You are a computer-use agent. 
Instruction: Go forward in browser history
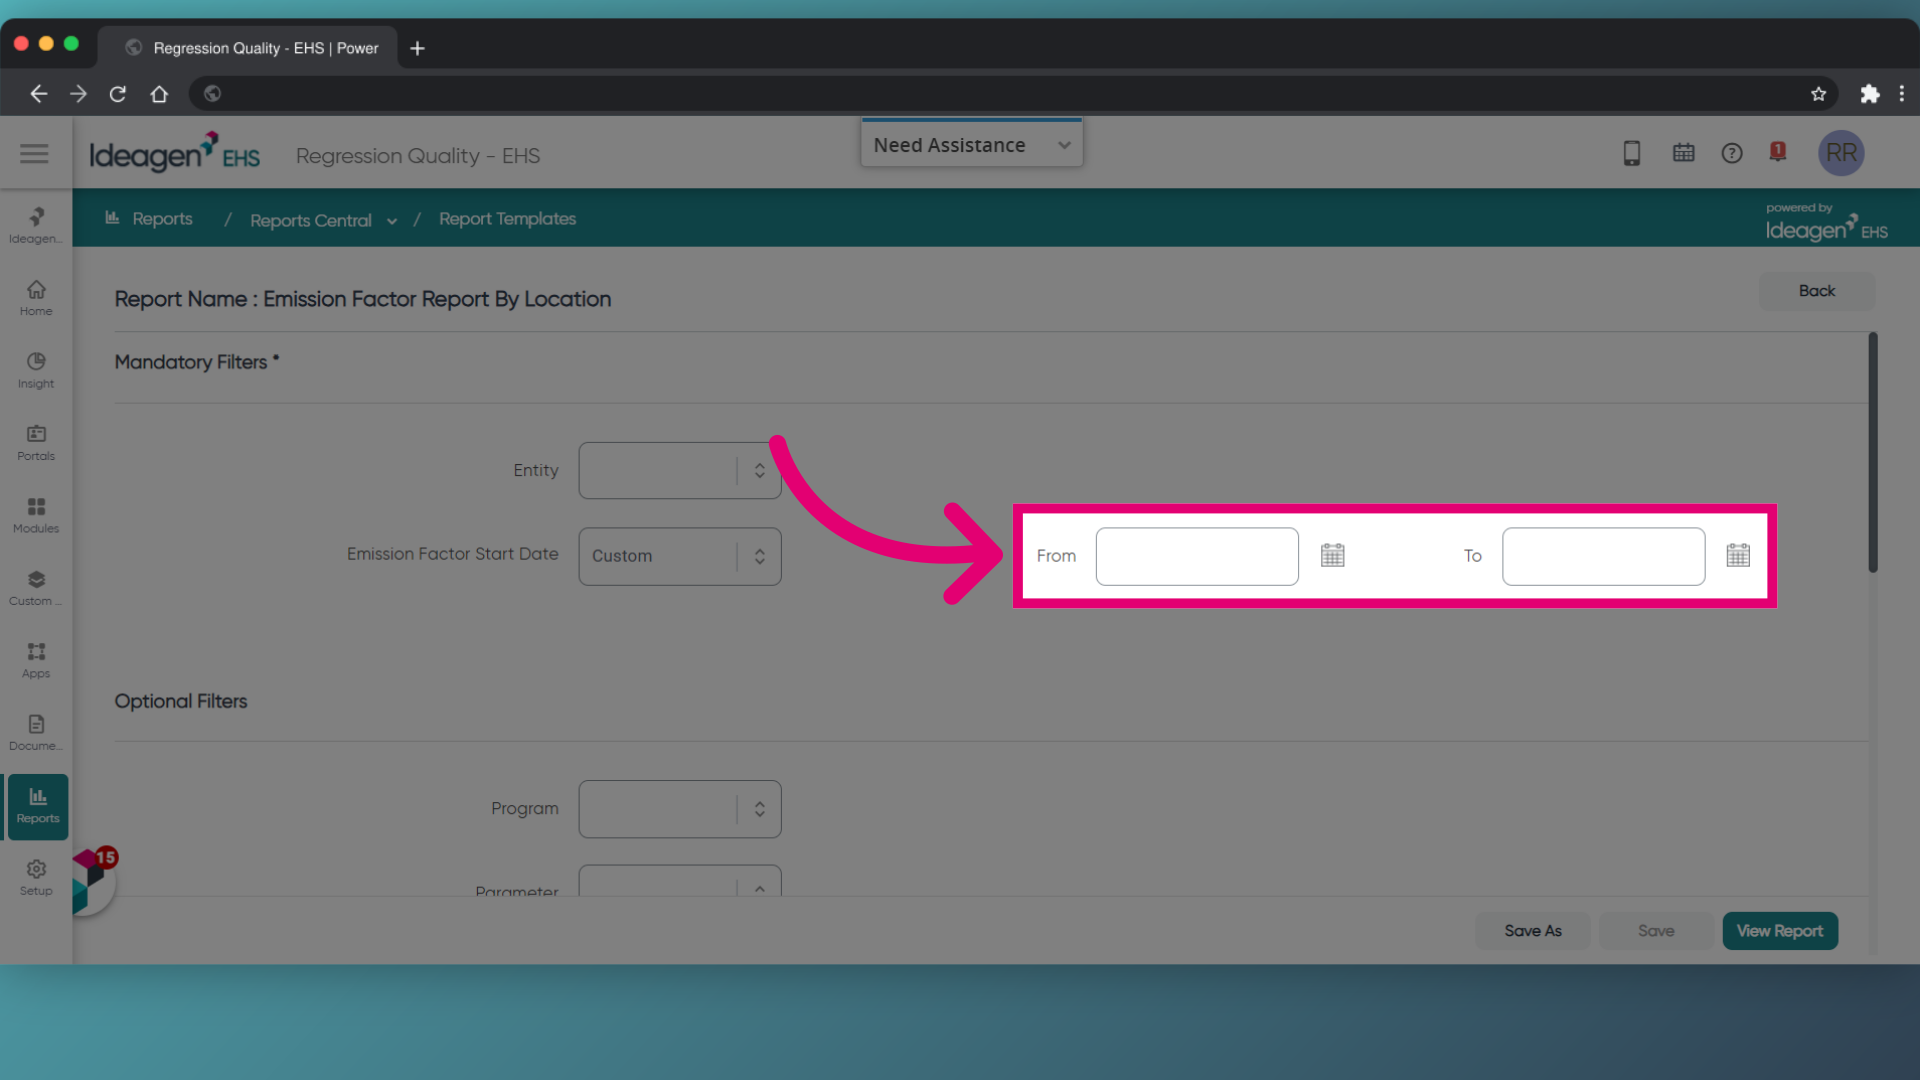coord(78,94)
